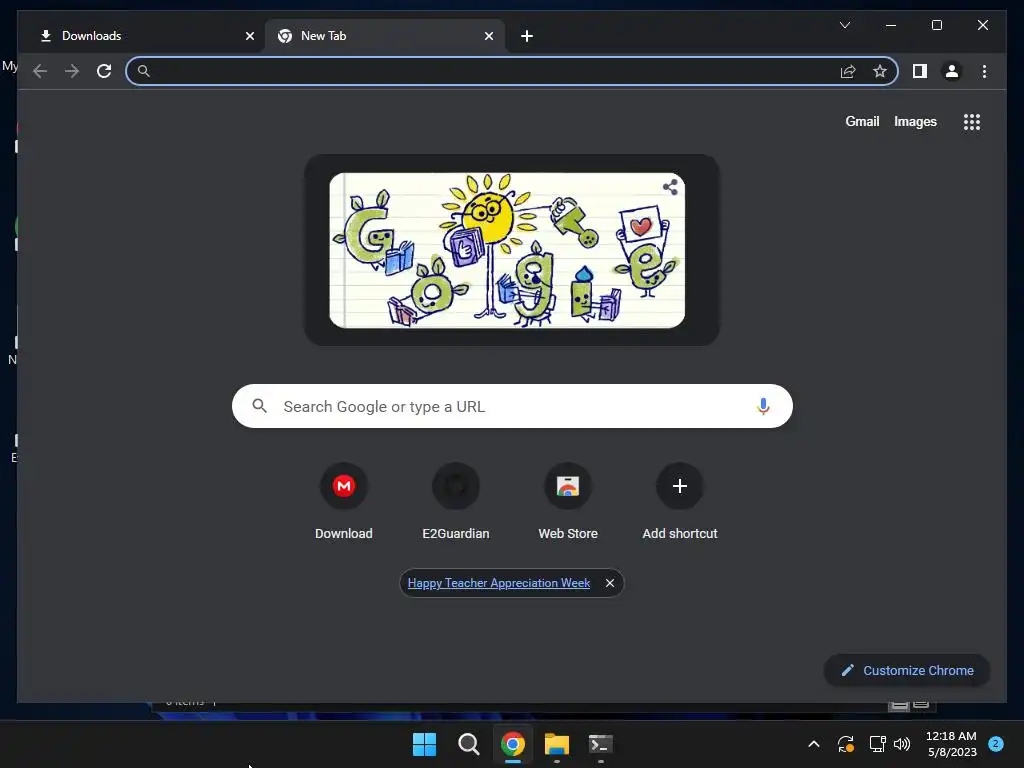Screen dimensions: 1024x768
Task: Open Windows taskbar search
Action: (x=468, y=744)
